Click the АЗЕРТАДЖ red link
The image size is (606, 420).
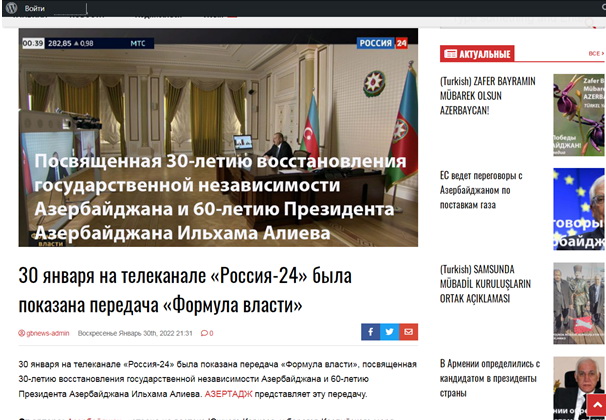point(228,394)
